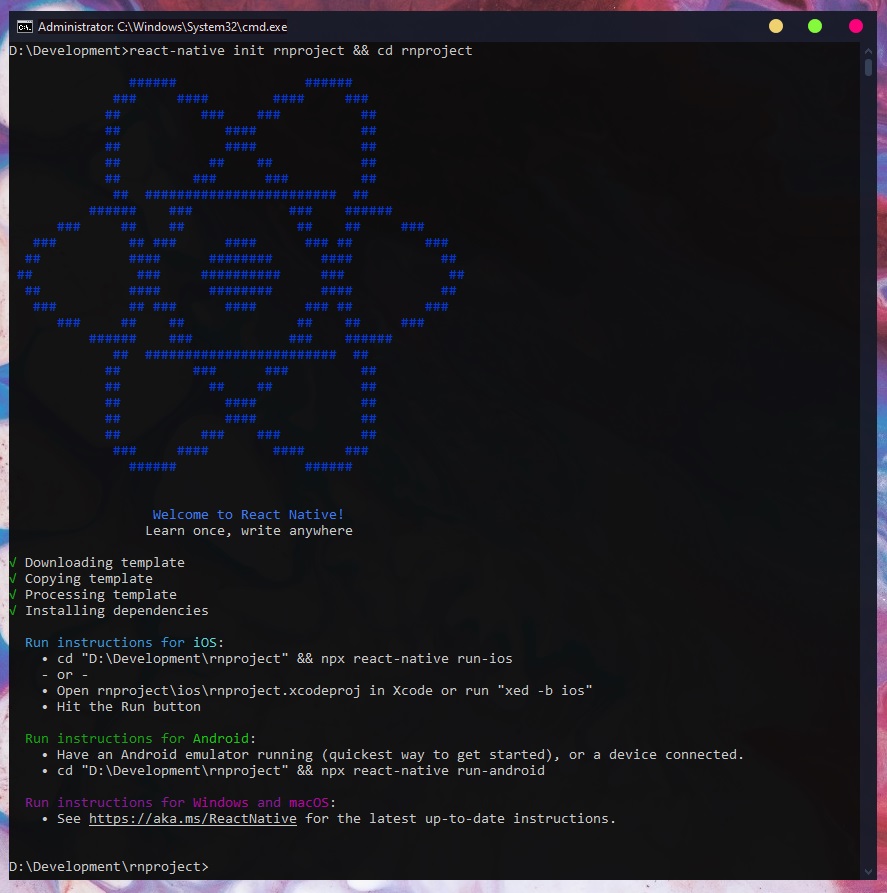This screenshot has height=893, width=887.
Task: Click the green maximize circle button
Action: point(815,26)
